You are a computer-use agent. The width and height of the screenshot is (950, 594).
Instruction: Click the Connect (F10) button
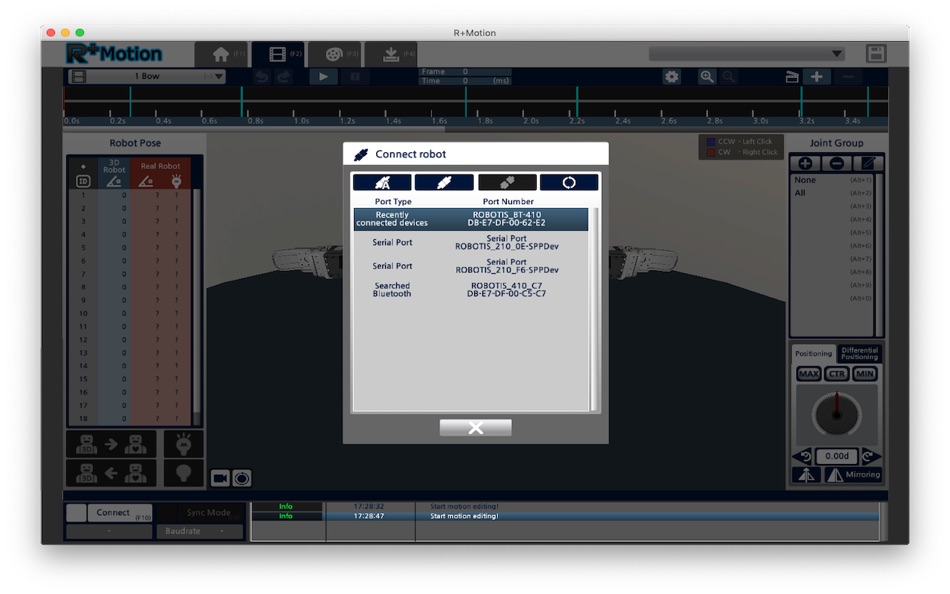point(120,513)
